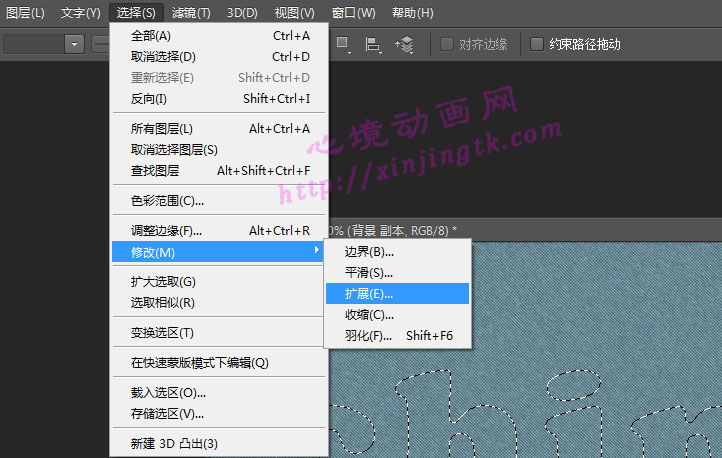The height and width of the screenshot is (458, 722).
Task: Open the 滤镜(T) menu
Action: click(190, 13)
